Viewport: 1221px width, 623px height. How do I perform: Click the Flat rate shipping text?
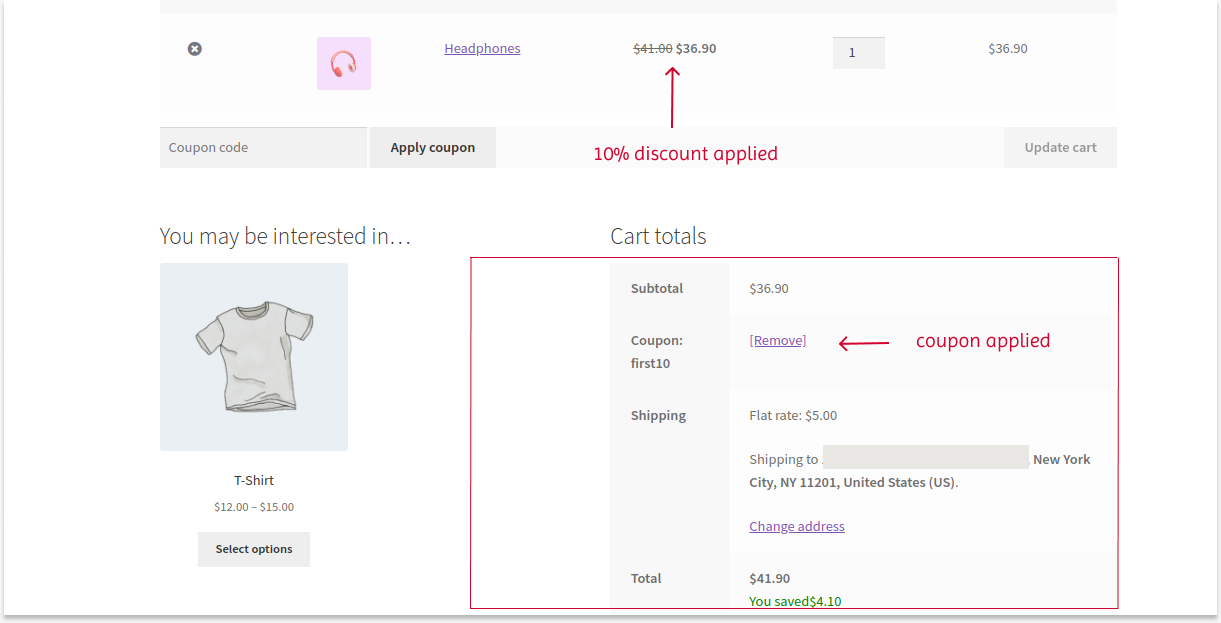click(794, 415)
